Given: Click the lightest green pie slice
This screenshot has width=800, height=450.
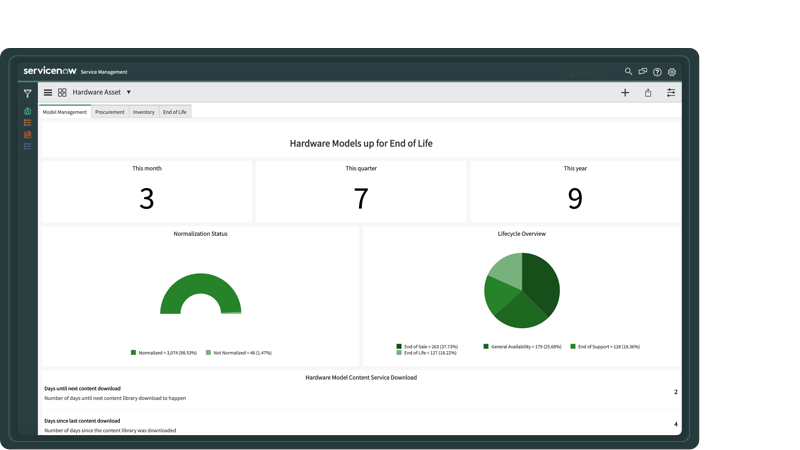Looking at the screenshot, I should 508,269.
